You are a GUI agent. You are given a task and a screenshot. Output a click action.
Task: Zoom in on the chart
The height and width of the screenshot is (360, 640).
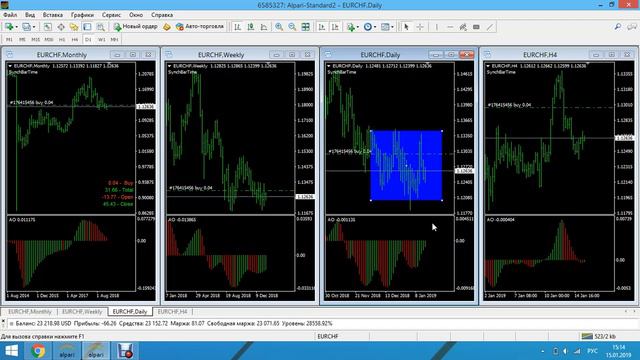pyautogui.click(x=279, y=27)
